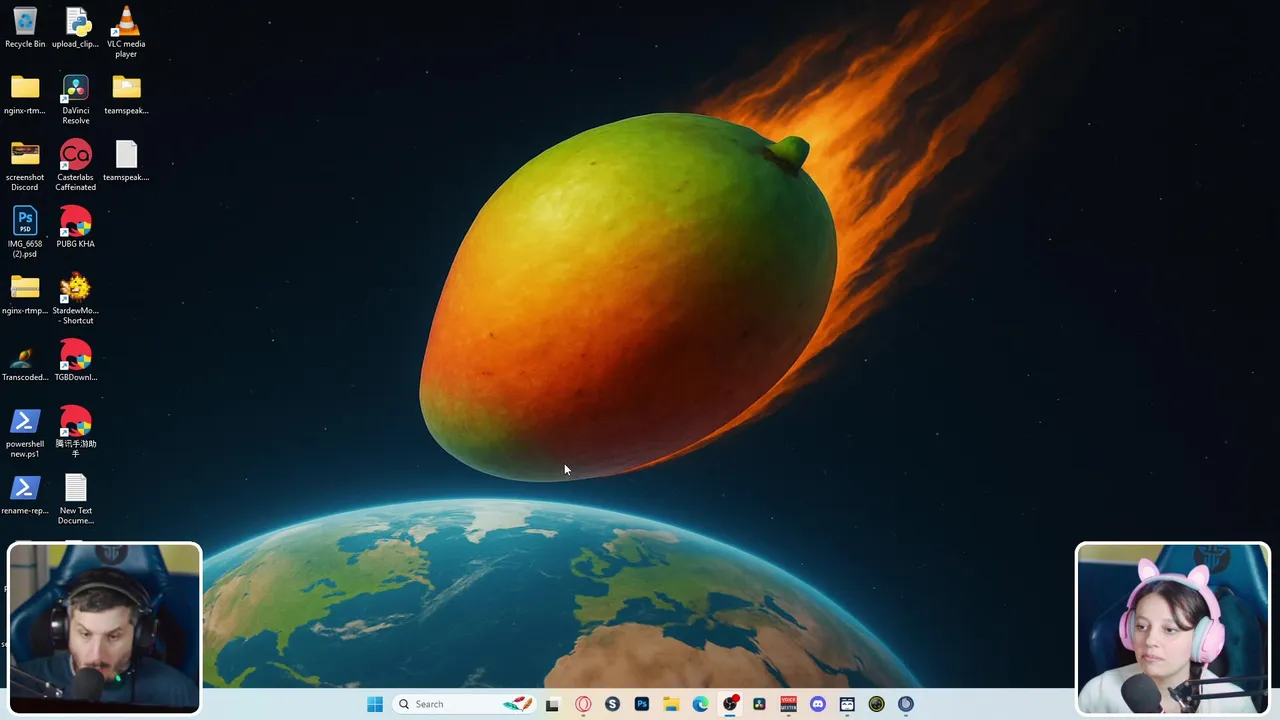Open Discord from the taskbar
The image size is (1280, 720).
[818, 704]
